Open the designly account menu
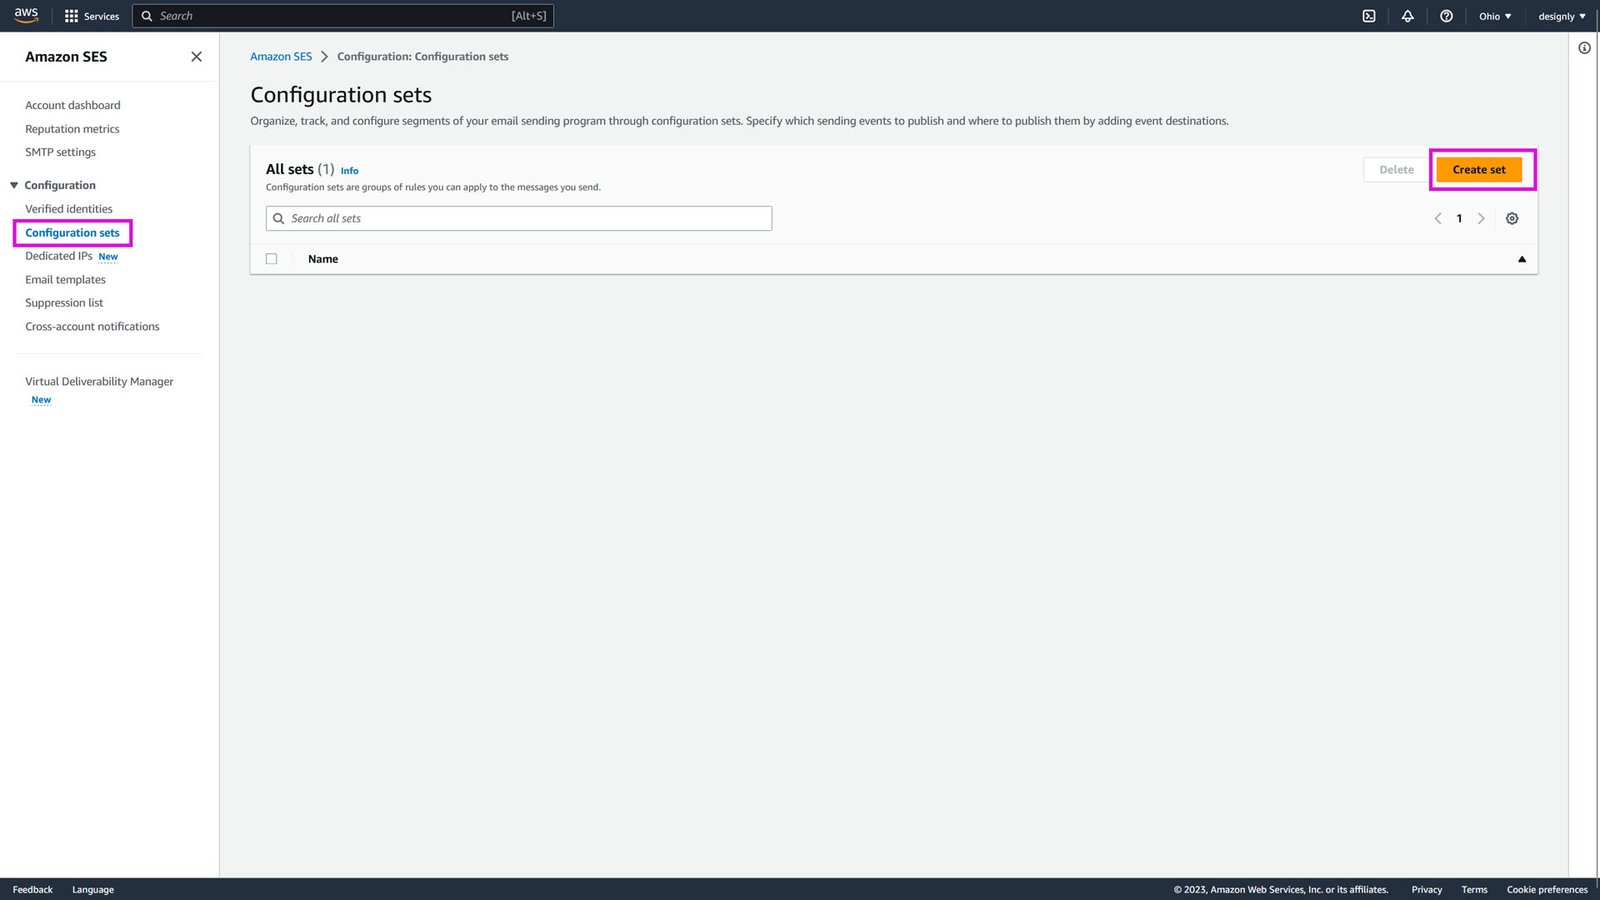 [x=1559, y=15]
